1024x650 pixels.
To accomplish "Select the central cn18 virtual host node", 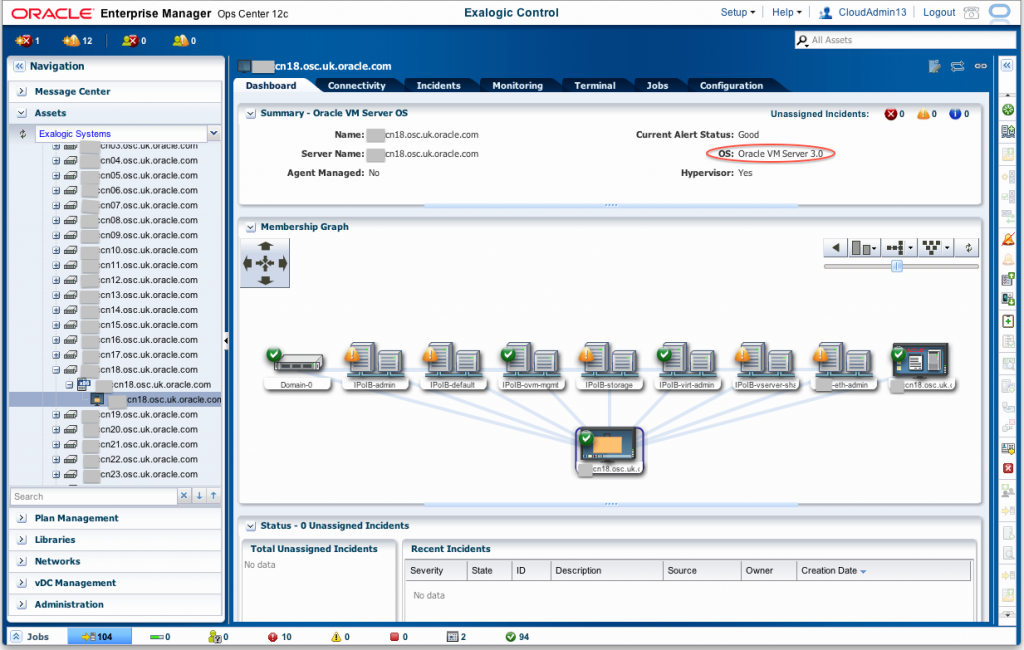I will pos(610,451).
